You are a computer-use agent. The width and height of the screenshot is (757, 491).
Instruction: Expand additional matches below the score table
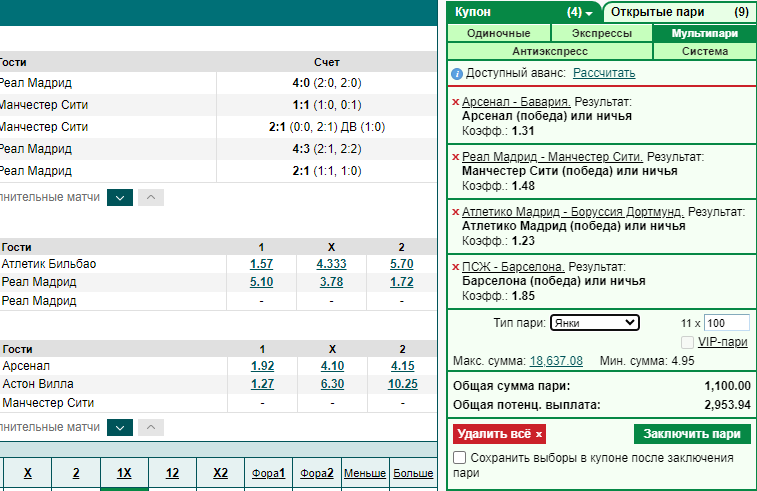pos(120,197)
